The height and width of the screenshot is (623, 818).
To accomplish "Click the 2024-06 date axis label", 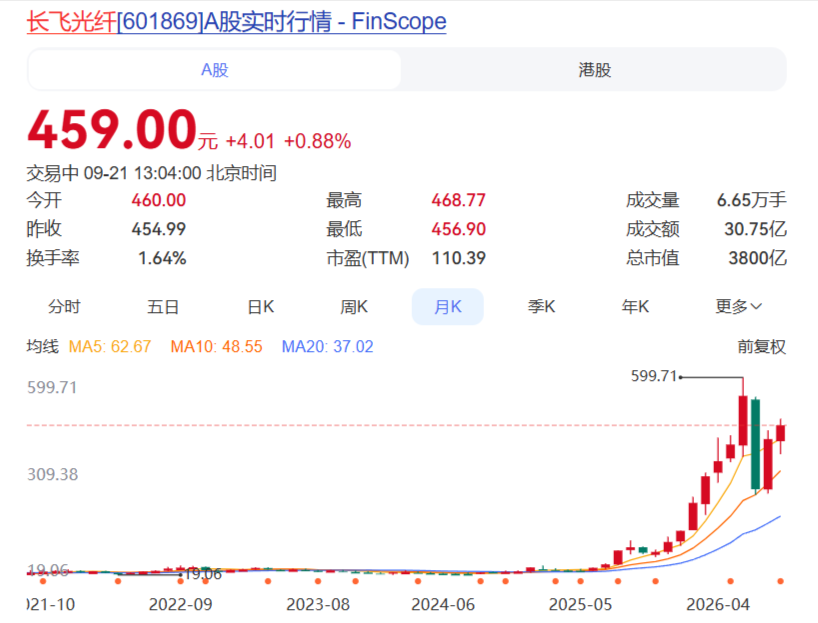I will (443, 605).
